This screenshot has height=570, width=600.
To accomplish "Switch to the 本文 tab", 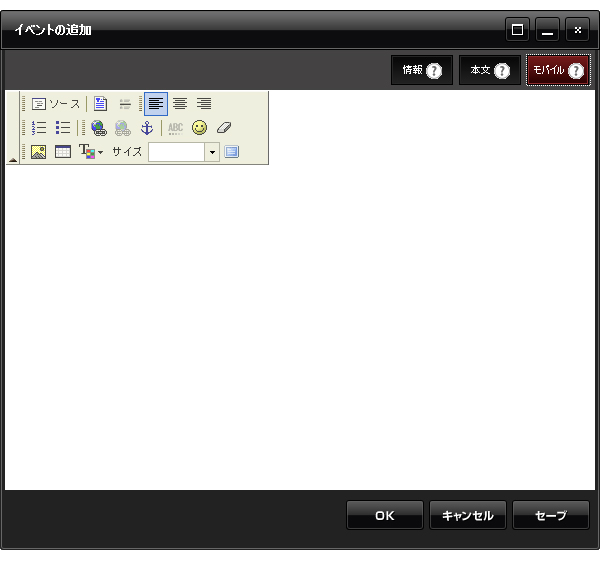I will [490, 70].
